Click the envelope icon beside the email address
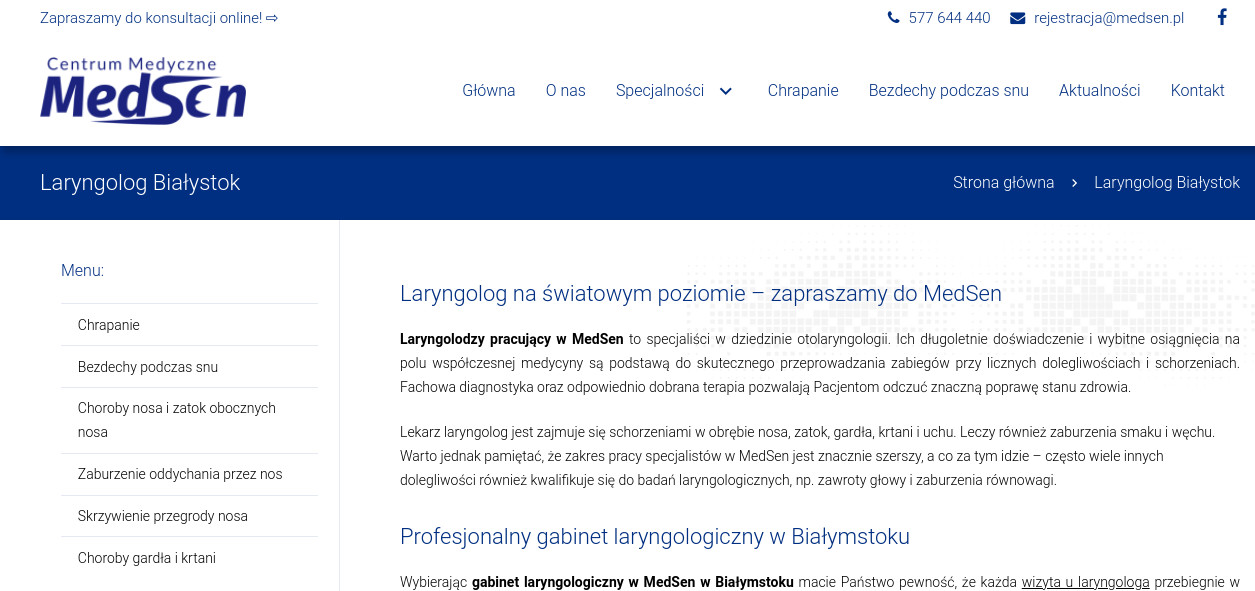The image size is (1255, 591). pos(1018,17)
